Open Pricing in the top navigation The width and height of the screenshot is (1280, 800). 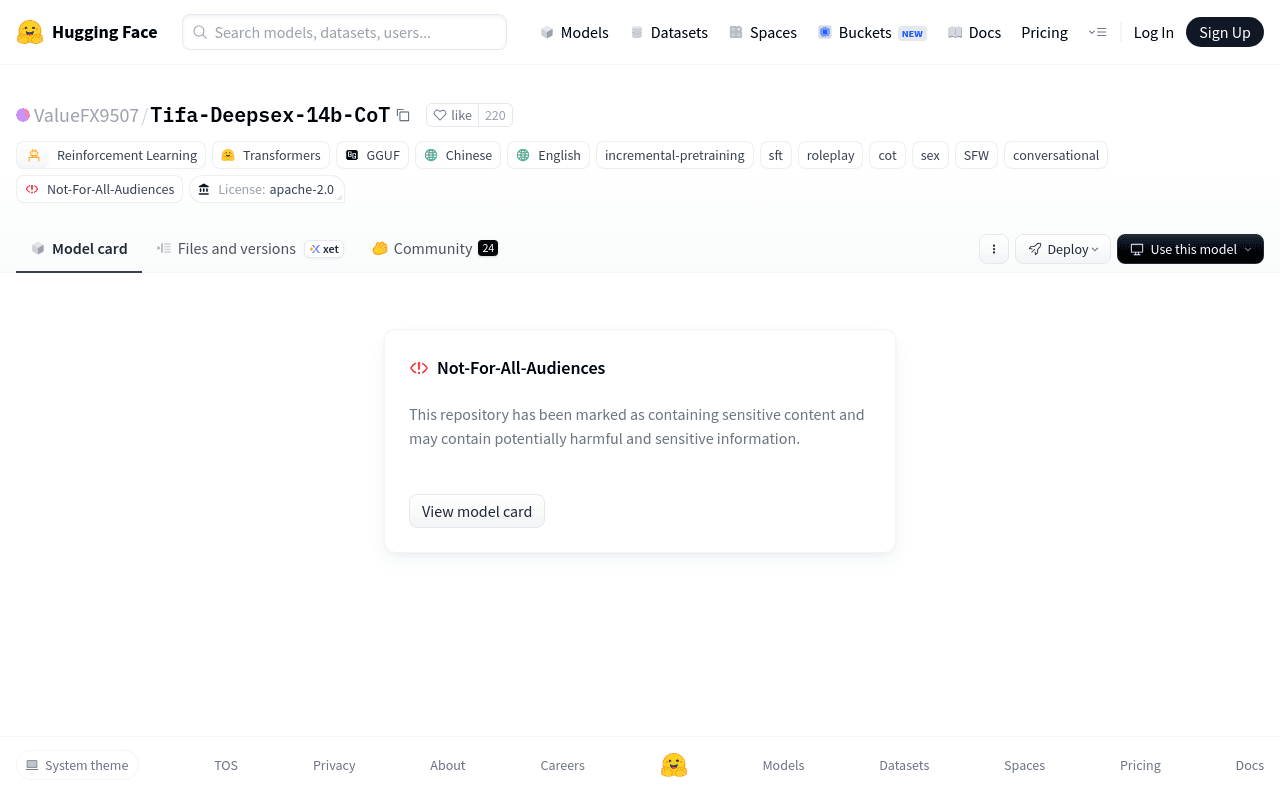click(x=1044, y=32)
